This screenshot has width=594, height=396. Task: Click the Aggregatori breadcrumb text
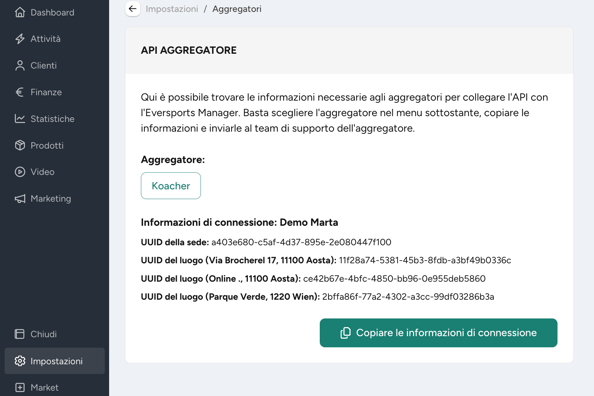237,9
